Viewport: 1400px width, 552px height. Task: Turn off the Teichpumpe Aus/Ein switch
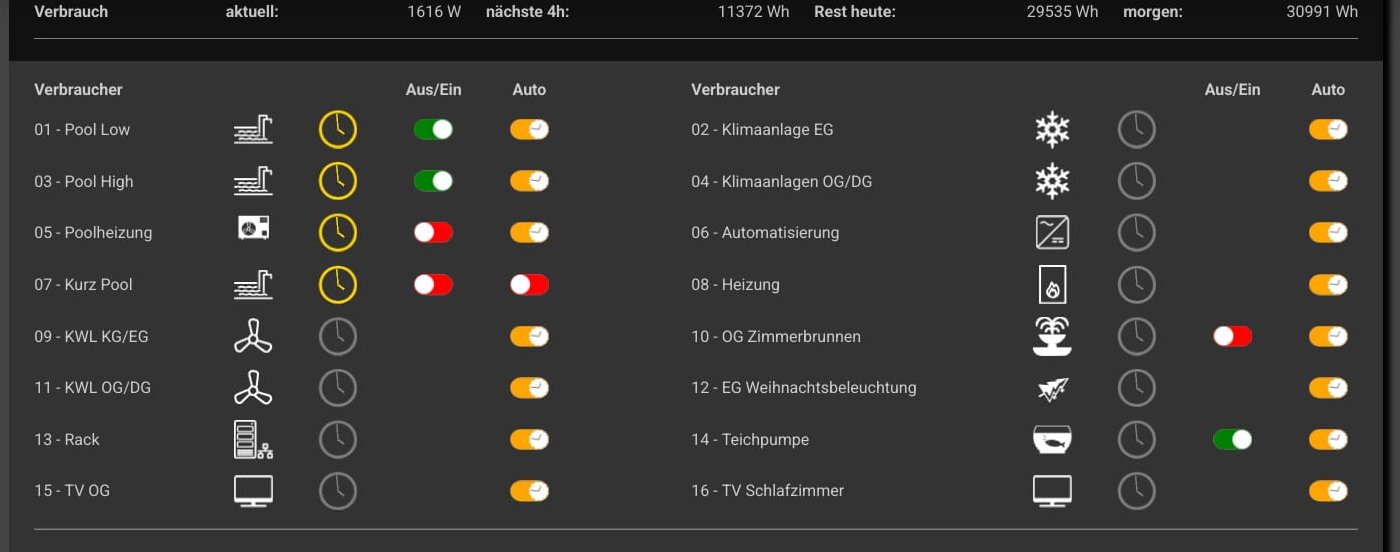tap(1232, 440)
